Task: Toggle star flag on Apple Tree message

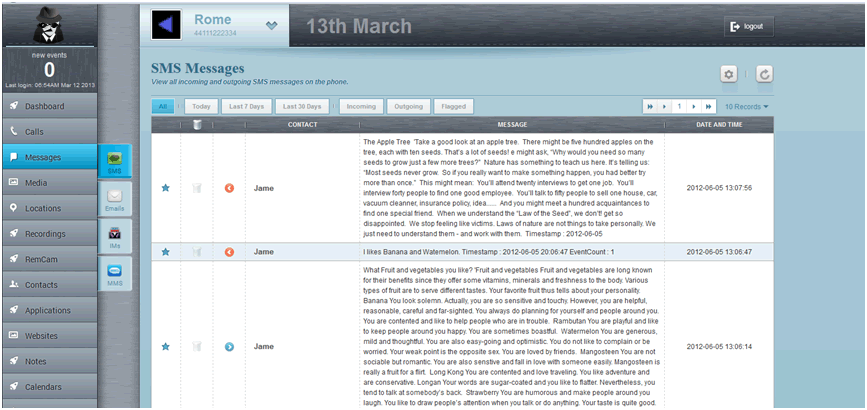Action: (x=166, y=187)
